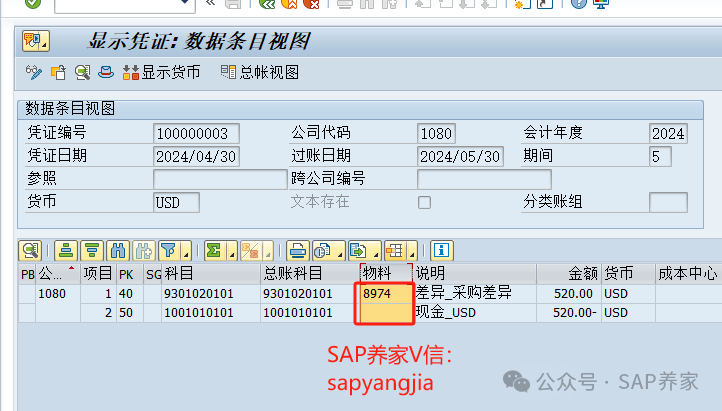The height and width of the screenshot is (411, 722).
Task: Open details icon in the line item toolbar
Action: (x=30, y=251)
